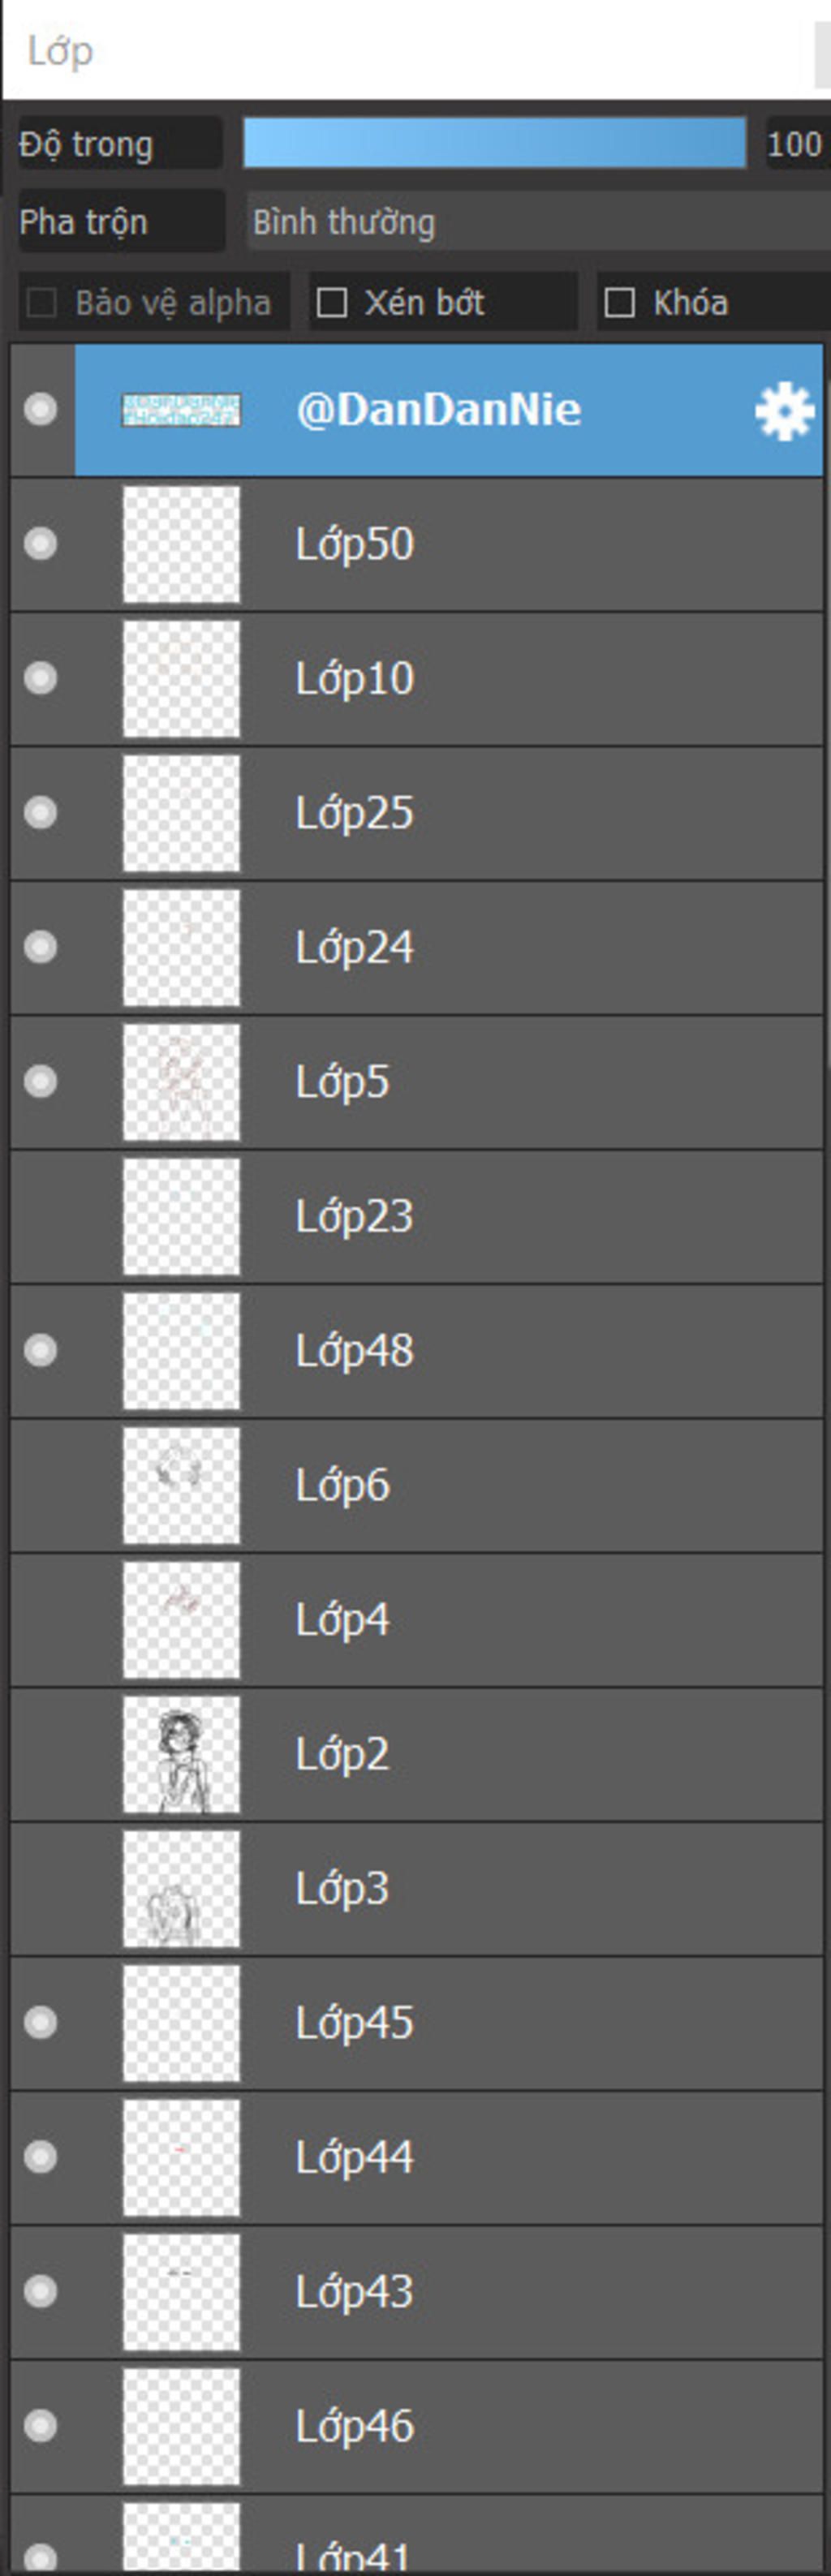Viewport: 831px width, 2576px height.
Task: Toggle visibility of Lớp10 layer
Action: pyautogui.click(x=41, y=678)
